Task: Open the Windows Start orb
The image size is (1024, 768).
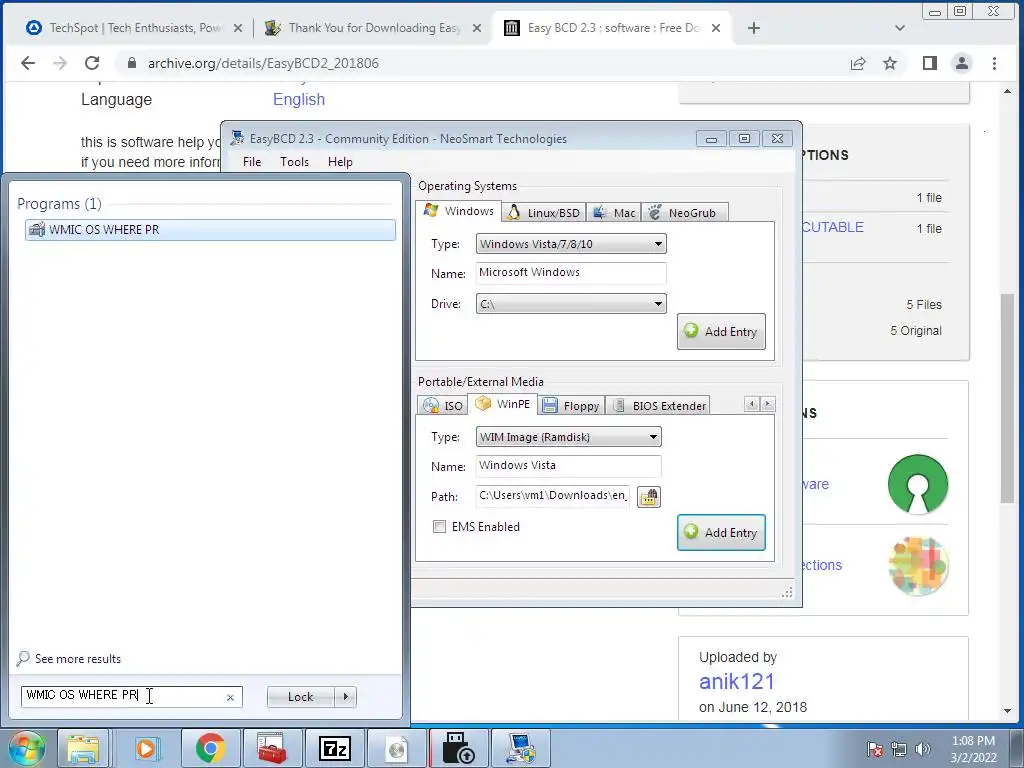Action: click(x=26, y=748)
